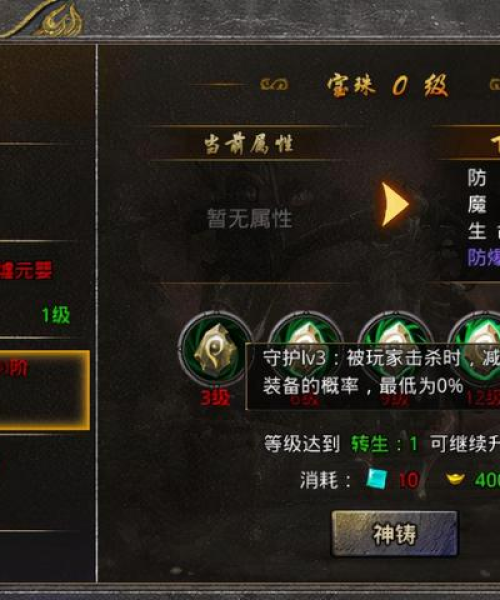Click the 守护lv3 tooltip box

point(373,377)
